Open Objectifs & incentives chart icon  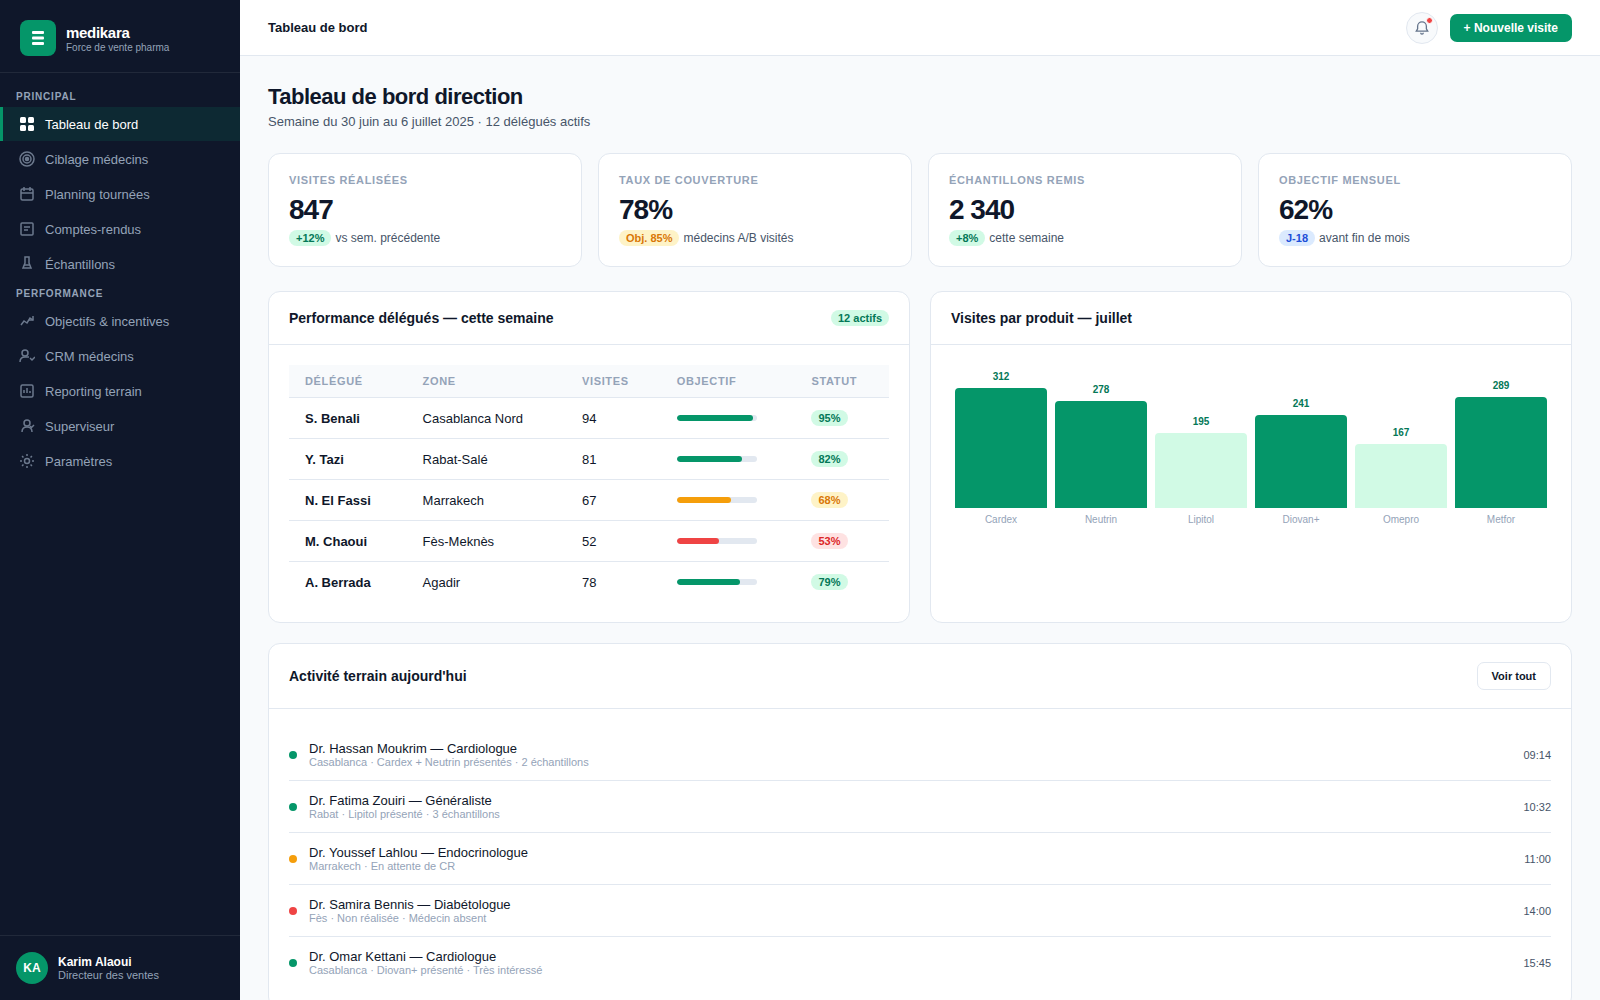[x=27, y=321]
